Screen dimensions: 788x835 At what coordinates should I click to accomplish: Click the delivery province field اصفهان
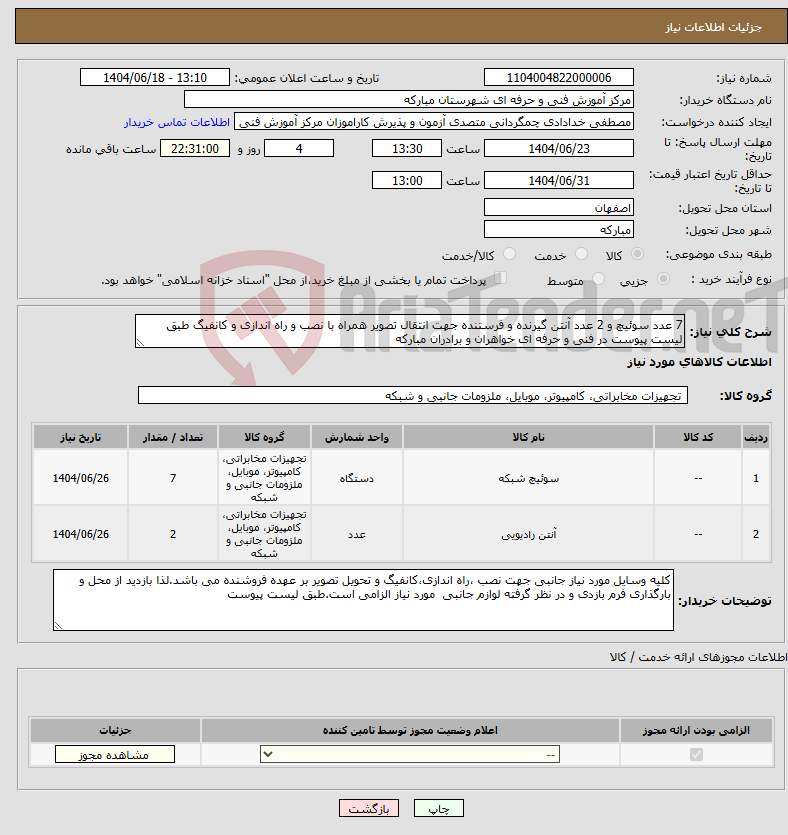[x=559, y=208]
